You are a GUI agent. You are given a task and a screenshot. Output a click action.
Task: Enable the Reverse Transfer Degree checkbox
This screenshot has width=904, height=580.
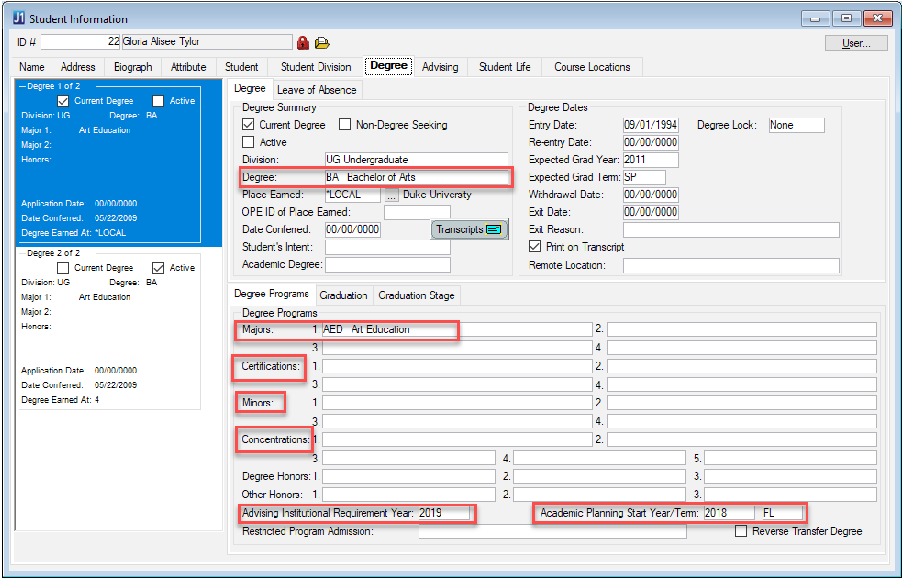(x=741, y=531)
